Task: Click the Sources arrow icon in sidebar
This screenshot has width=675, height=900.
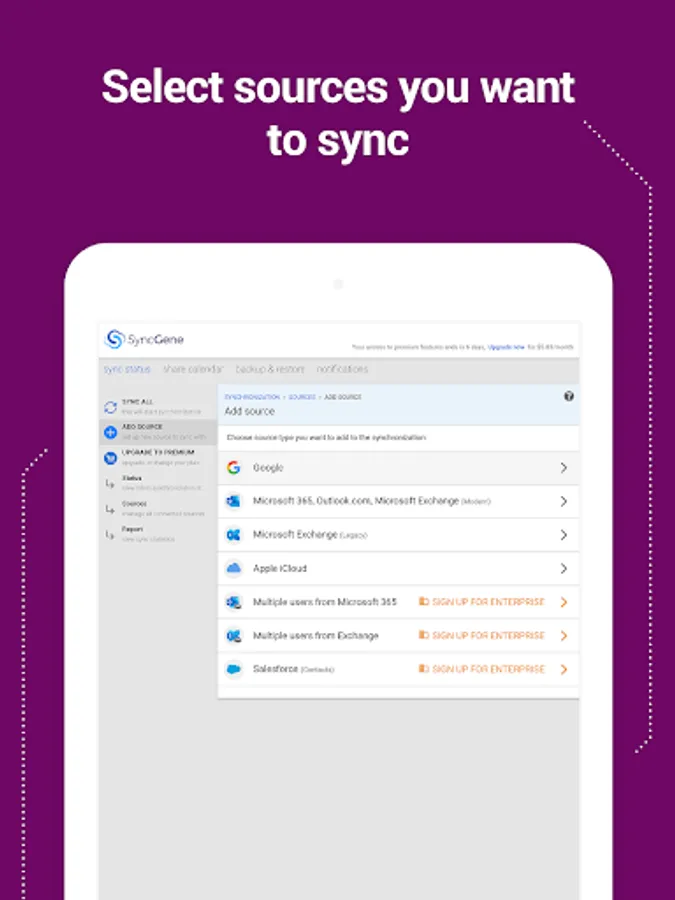Action: (x=110, y=509)
